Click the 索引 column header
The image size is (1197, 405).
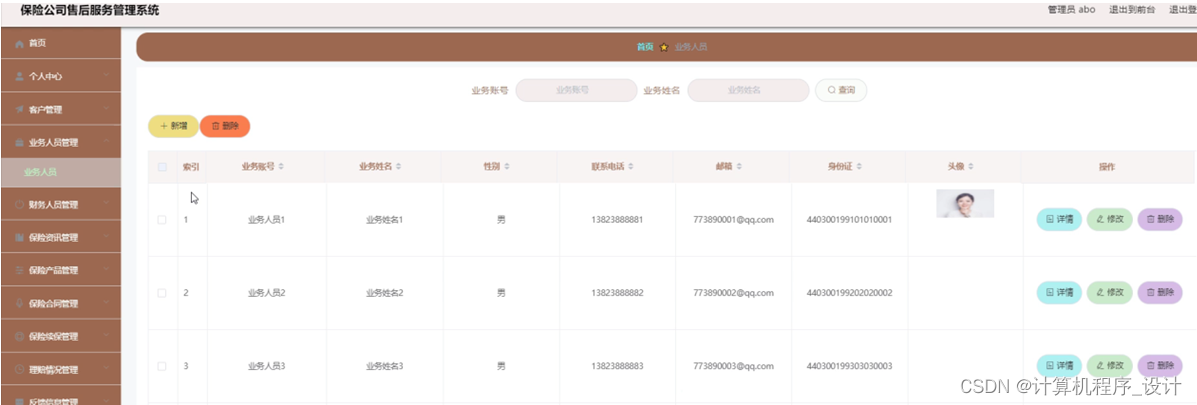191,167
